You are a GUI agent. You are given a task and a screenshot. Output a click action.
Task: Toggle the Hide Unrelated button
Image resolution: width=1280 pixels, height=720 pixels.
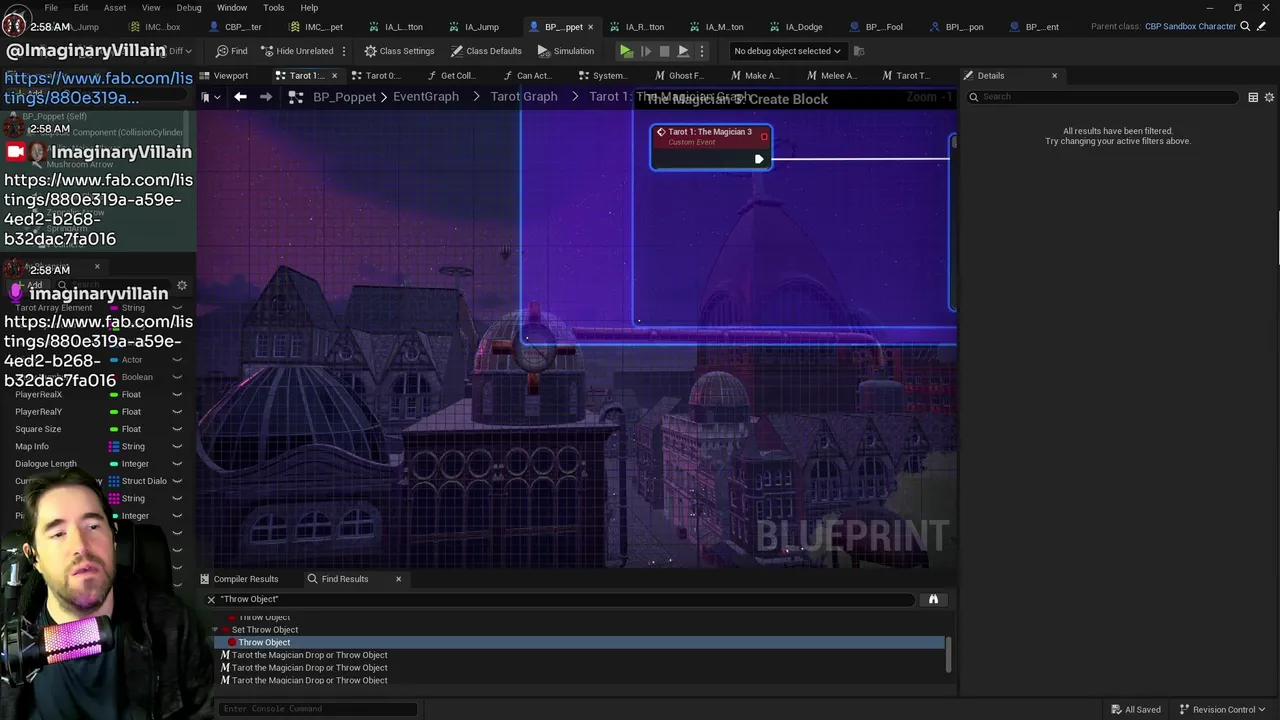click(x=297, y=51)
